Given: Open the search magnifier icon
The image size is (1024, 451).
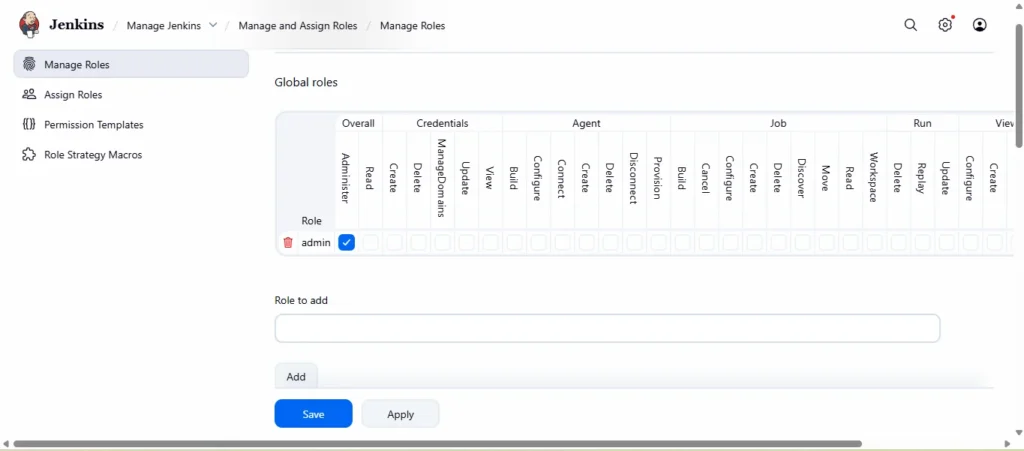Looking at the screenshot, I should (x=910, y=25).
